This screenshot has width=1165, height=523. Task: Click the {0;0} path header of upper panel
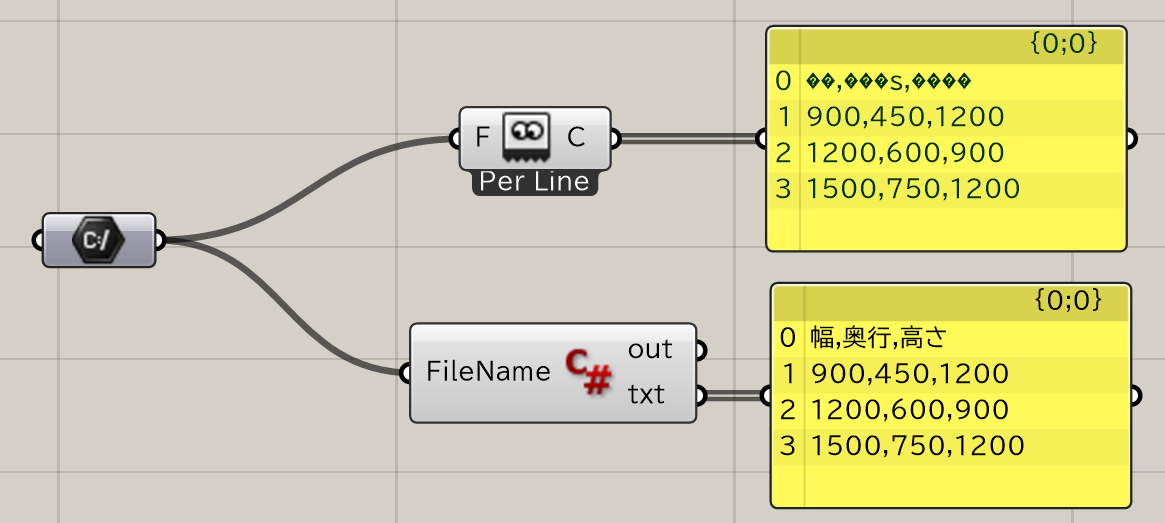point(1063,45)
